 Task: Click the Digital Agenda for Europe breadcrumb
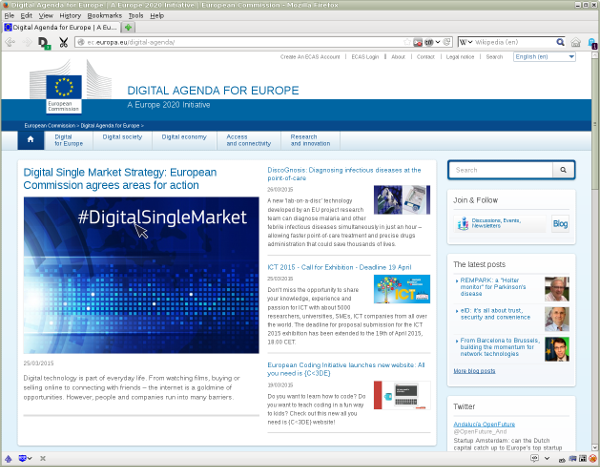110,126
